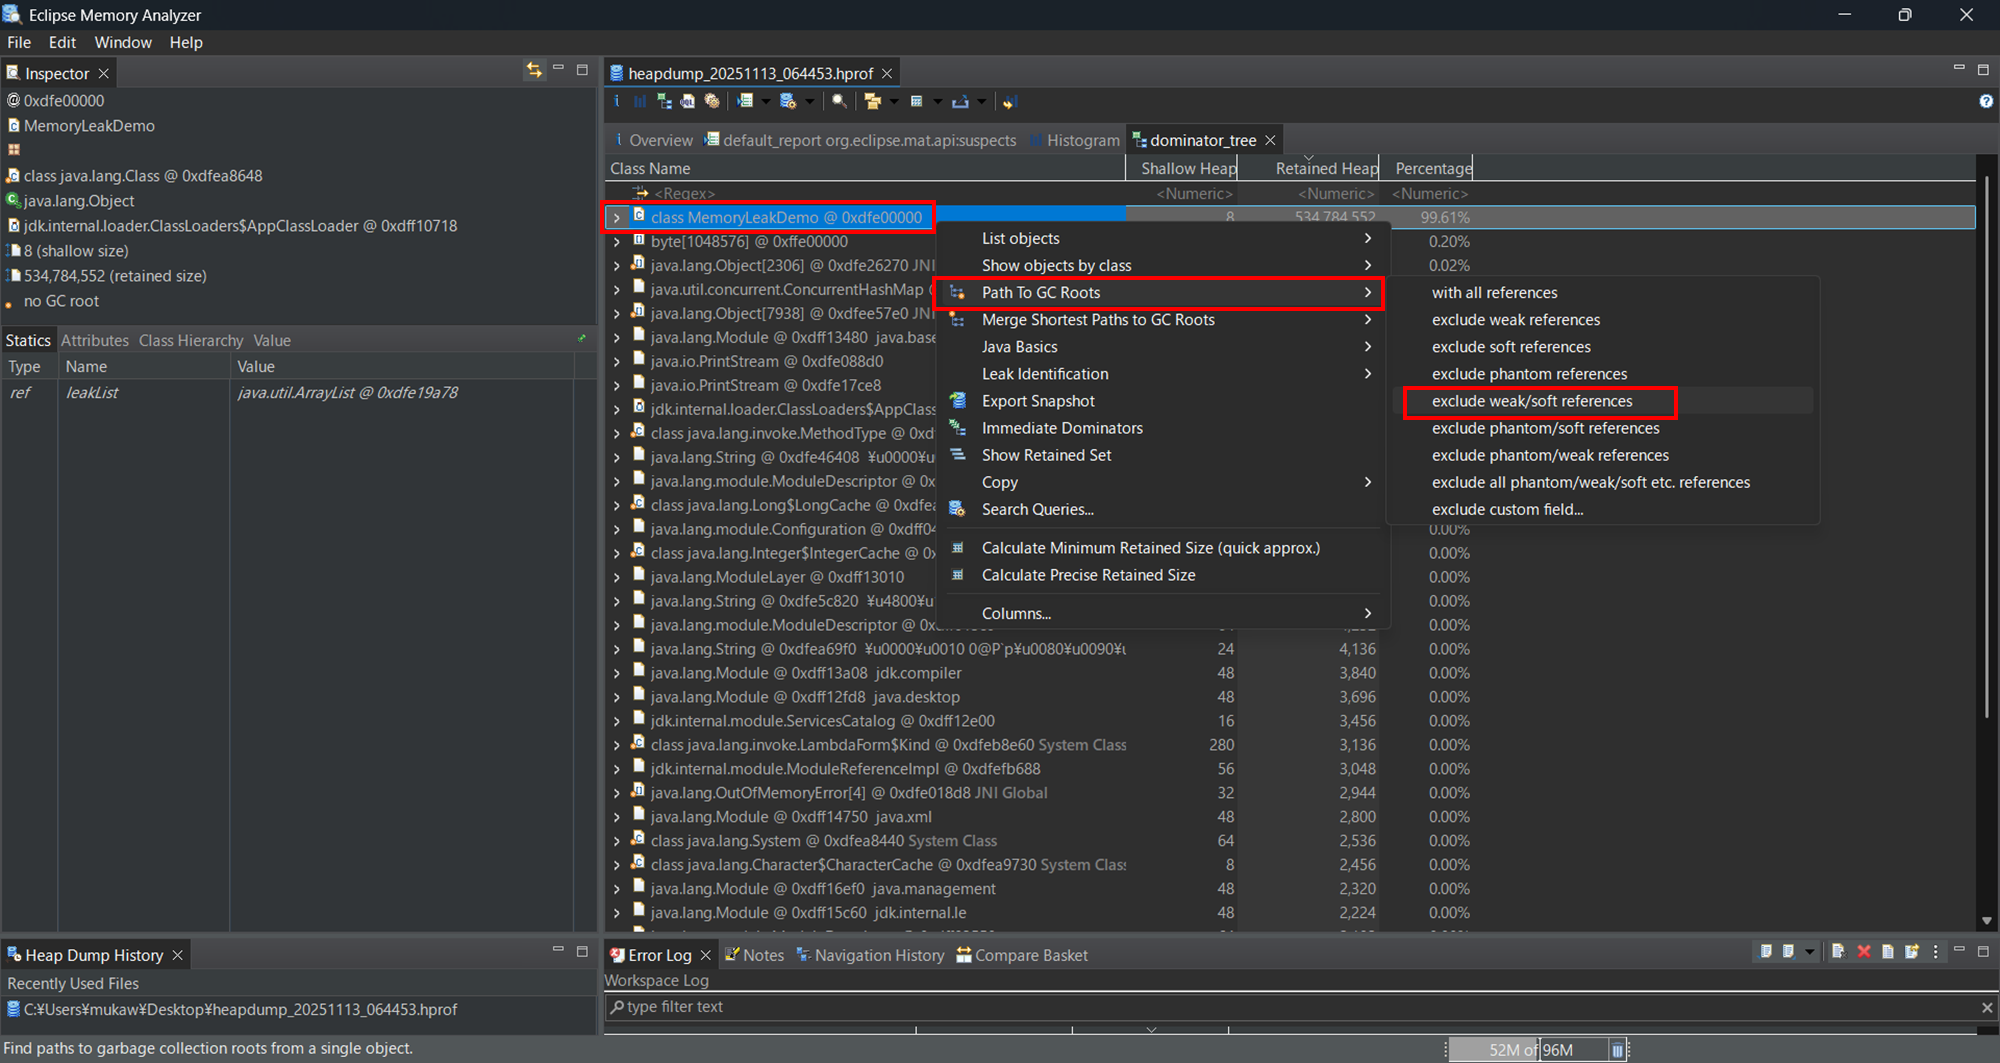
Task: Select the Create Histogram toolbar icon
Action: 641,101
